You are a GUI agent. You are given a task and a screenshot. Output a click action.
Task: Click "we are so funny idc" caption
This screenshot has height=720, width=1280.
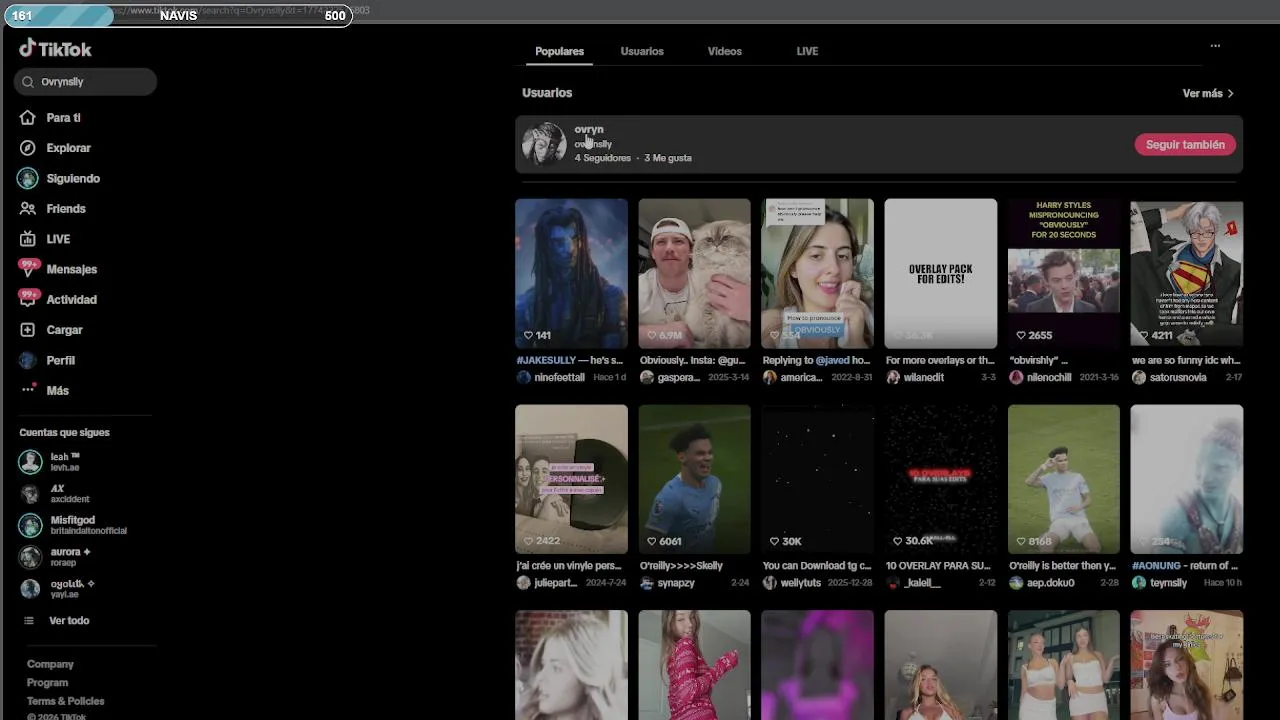(x=1186, y=360)
